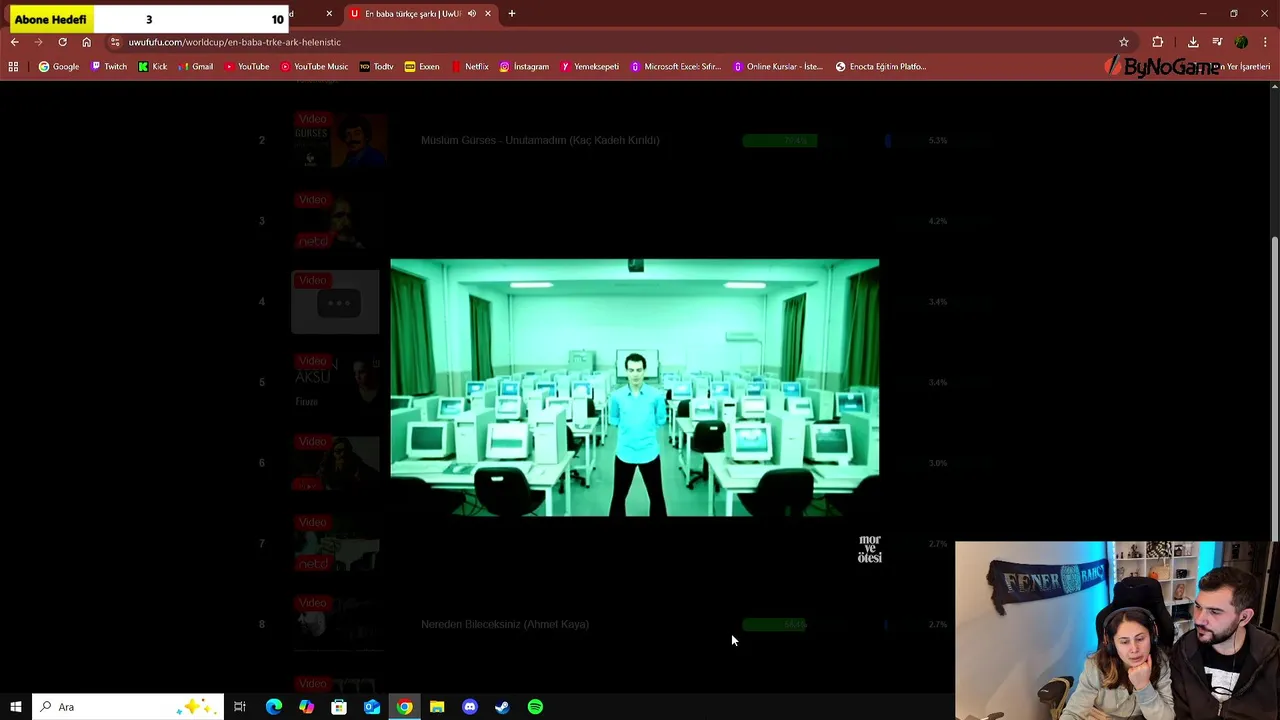Open the rank 5 Aksu video thumbnail
The height and width of the screenshot is (720, 1280).
336,382
